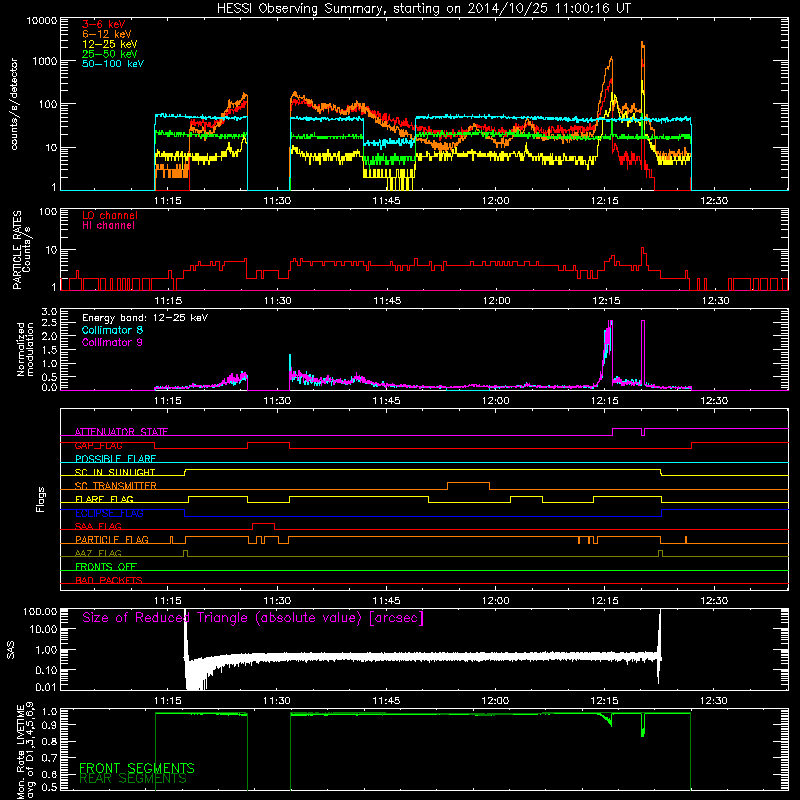
Task: Click the green "25-50 keV" legend label
Action: 110,54
